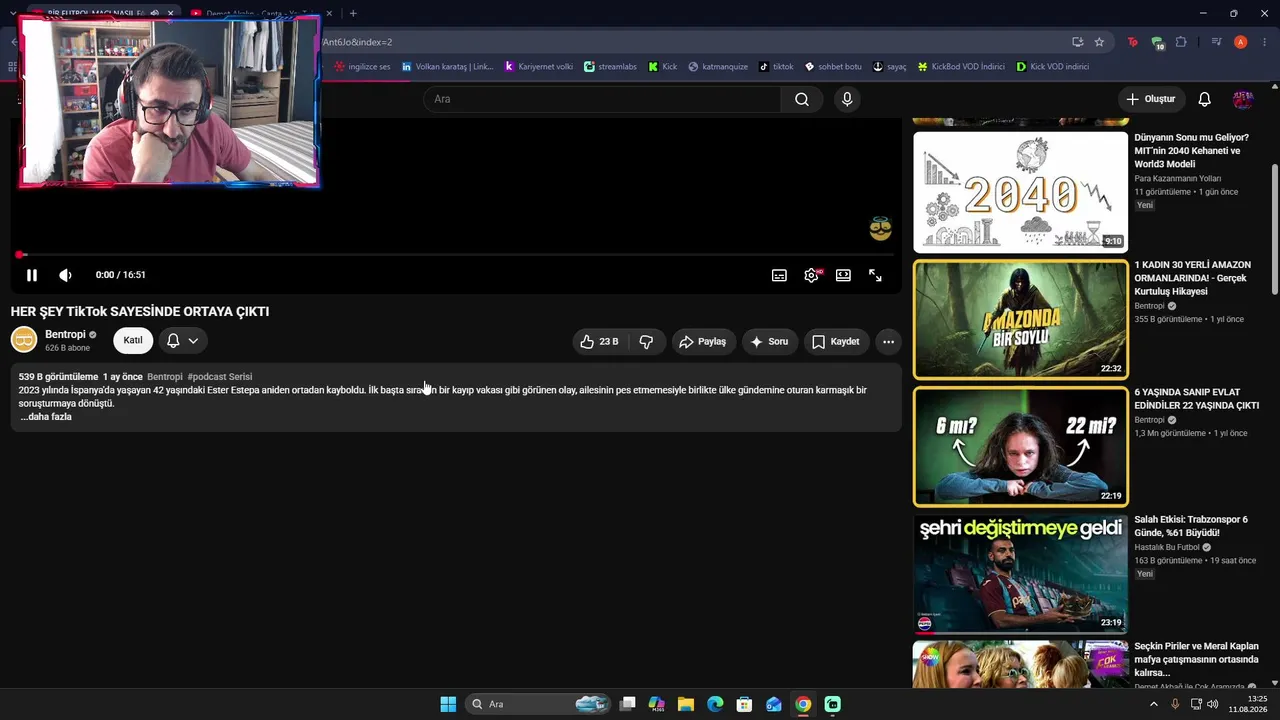Open video title 'Dünyanın Sonu mu Geliyor?'
The width and height of the screenshot is (1280, 720).
click(1191, 151)
